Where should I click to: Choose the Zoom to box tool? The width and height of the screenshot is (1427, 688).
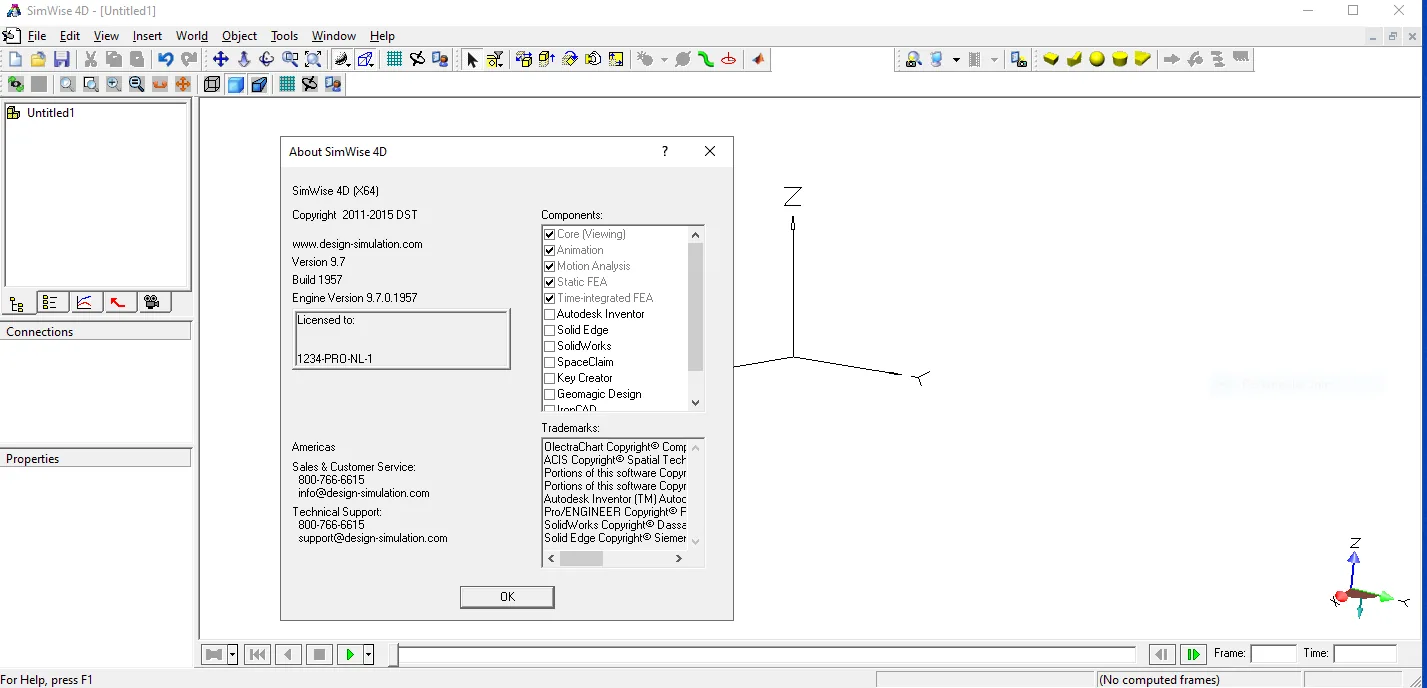290,60
